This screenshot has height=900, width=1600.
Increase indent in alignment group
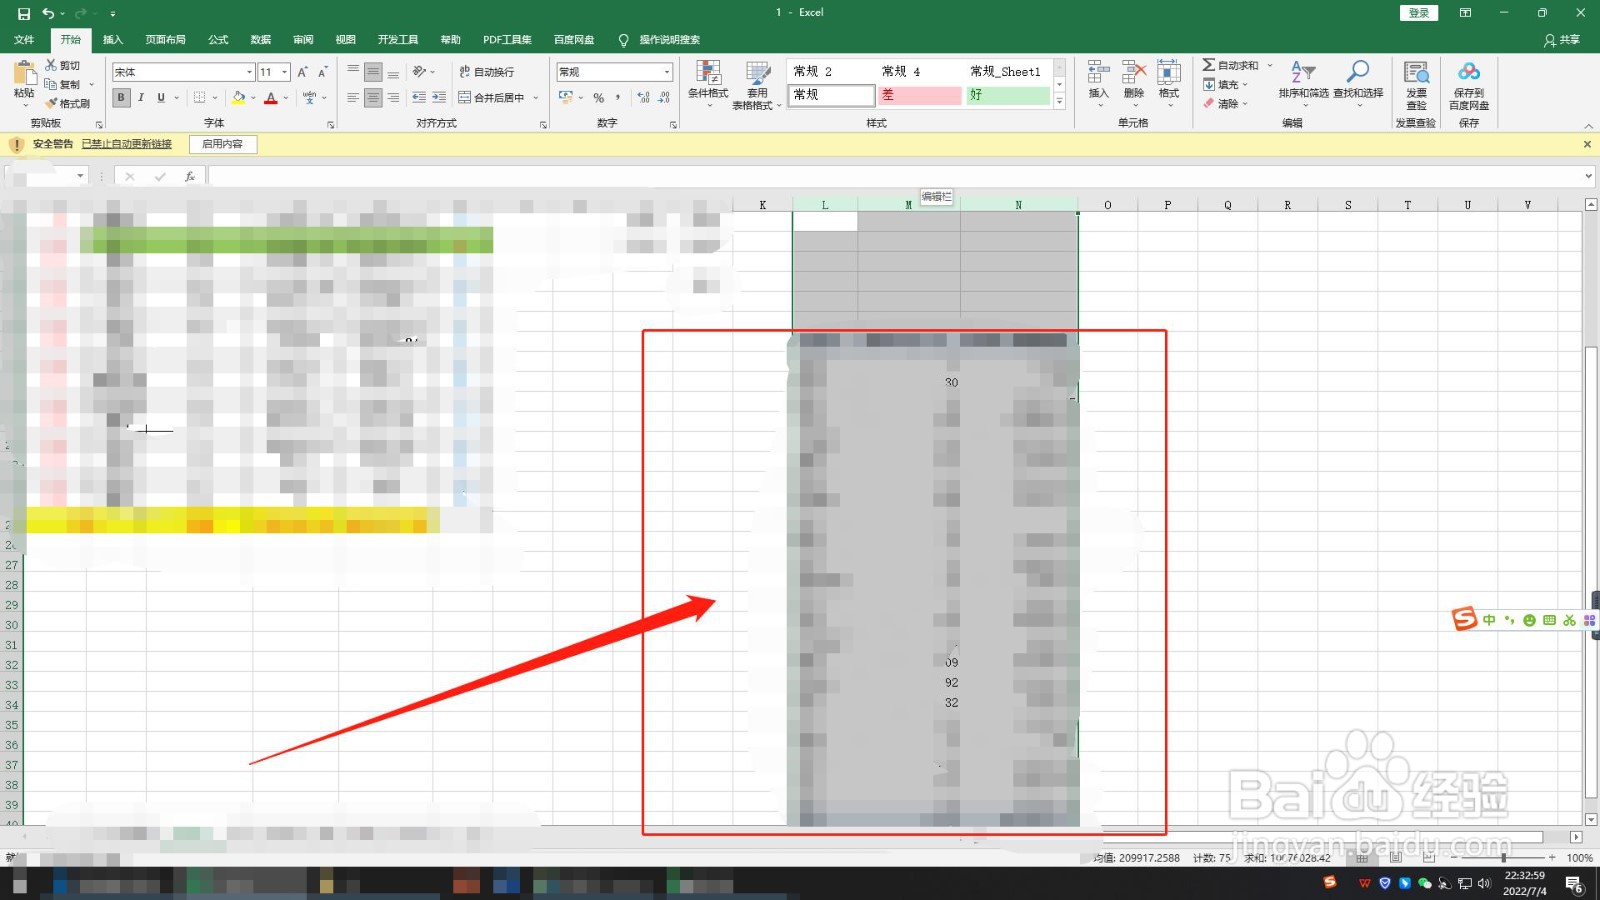pos(439,98)
